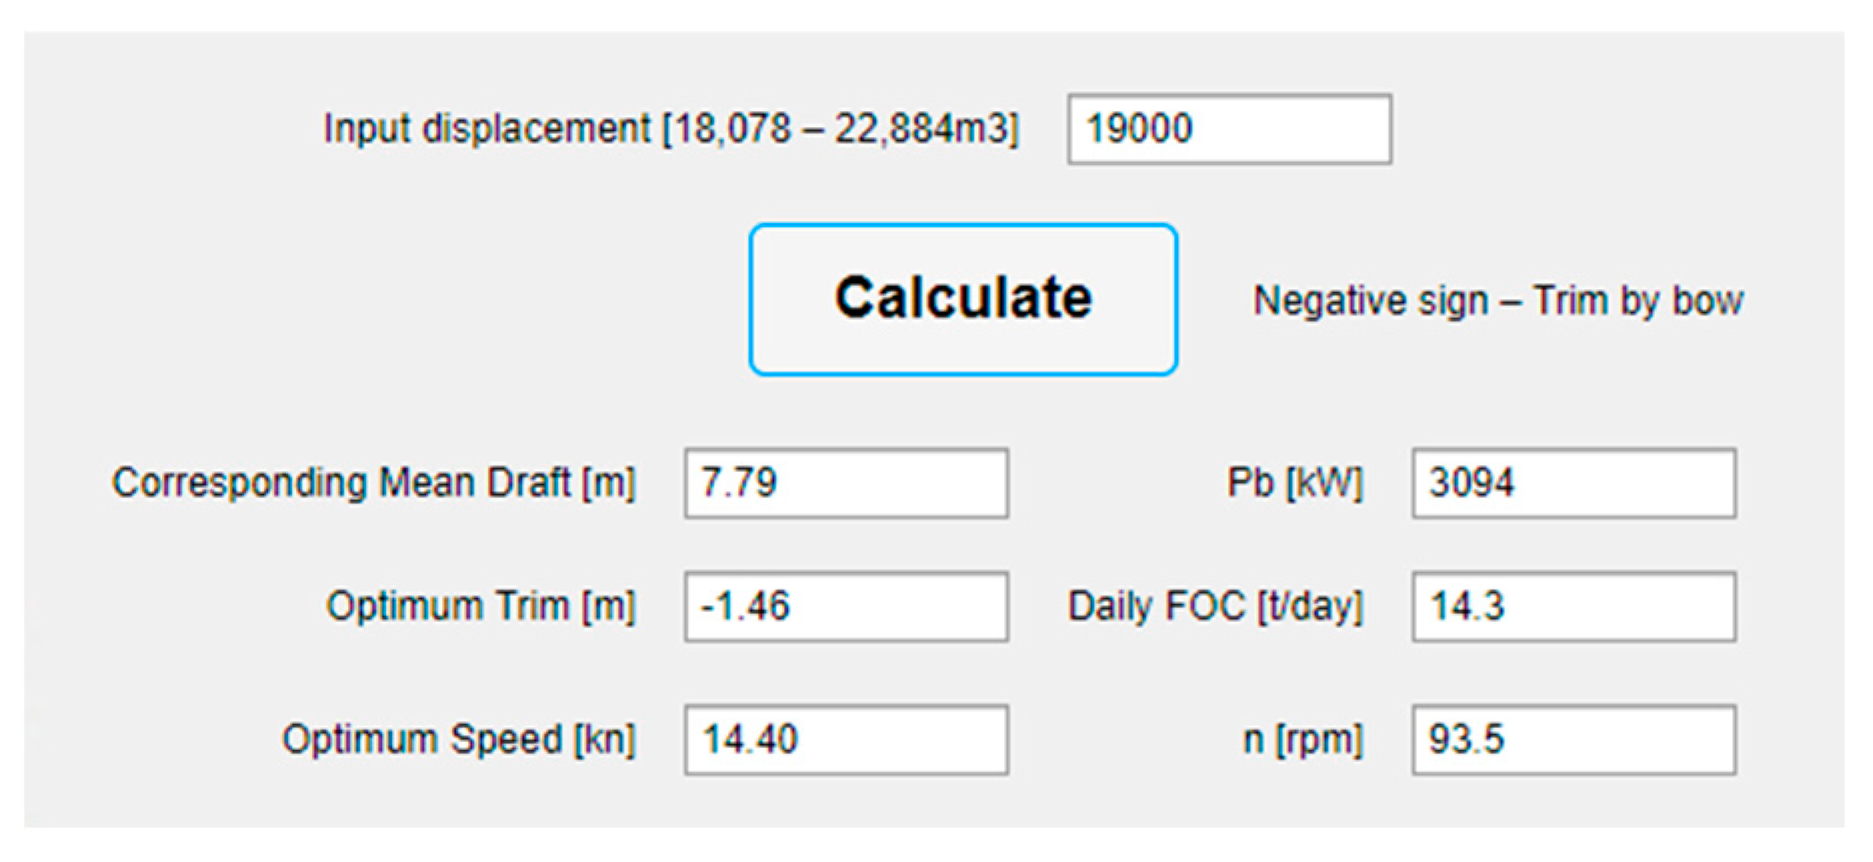
Task: Click the 'n [rpm]' label
Action: 1302,740
